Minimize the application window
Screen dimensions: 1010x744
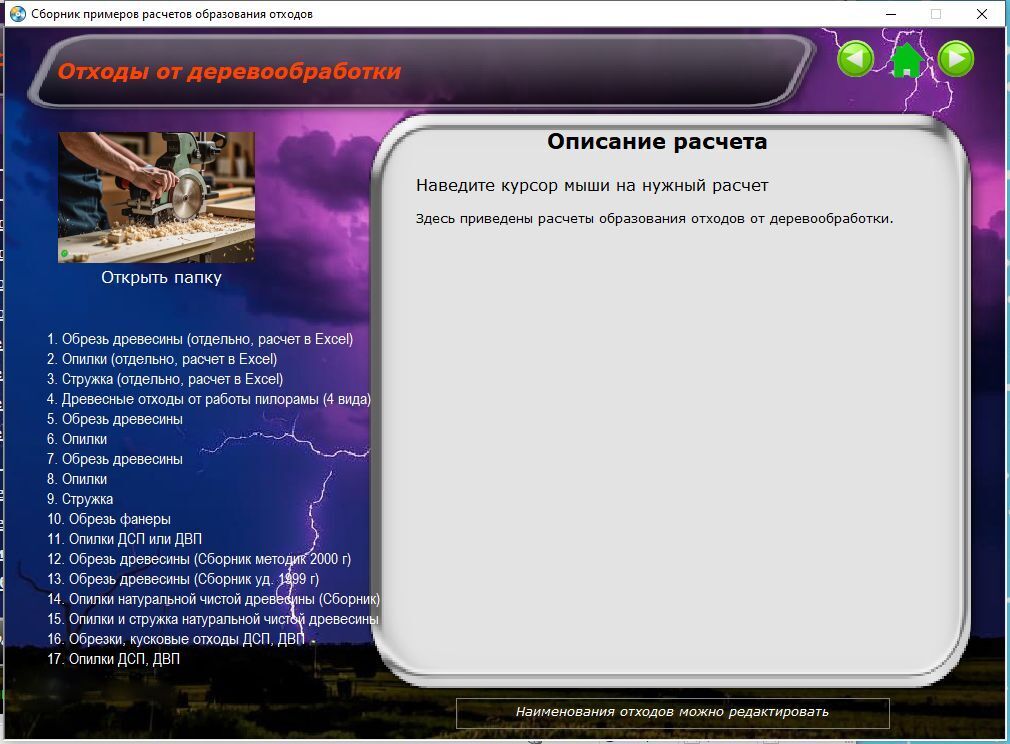(891, 14)
